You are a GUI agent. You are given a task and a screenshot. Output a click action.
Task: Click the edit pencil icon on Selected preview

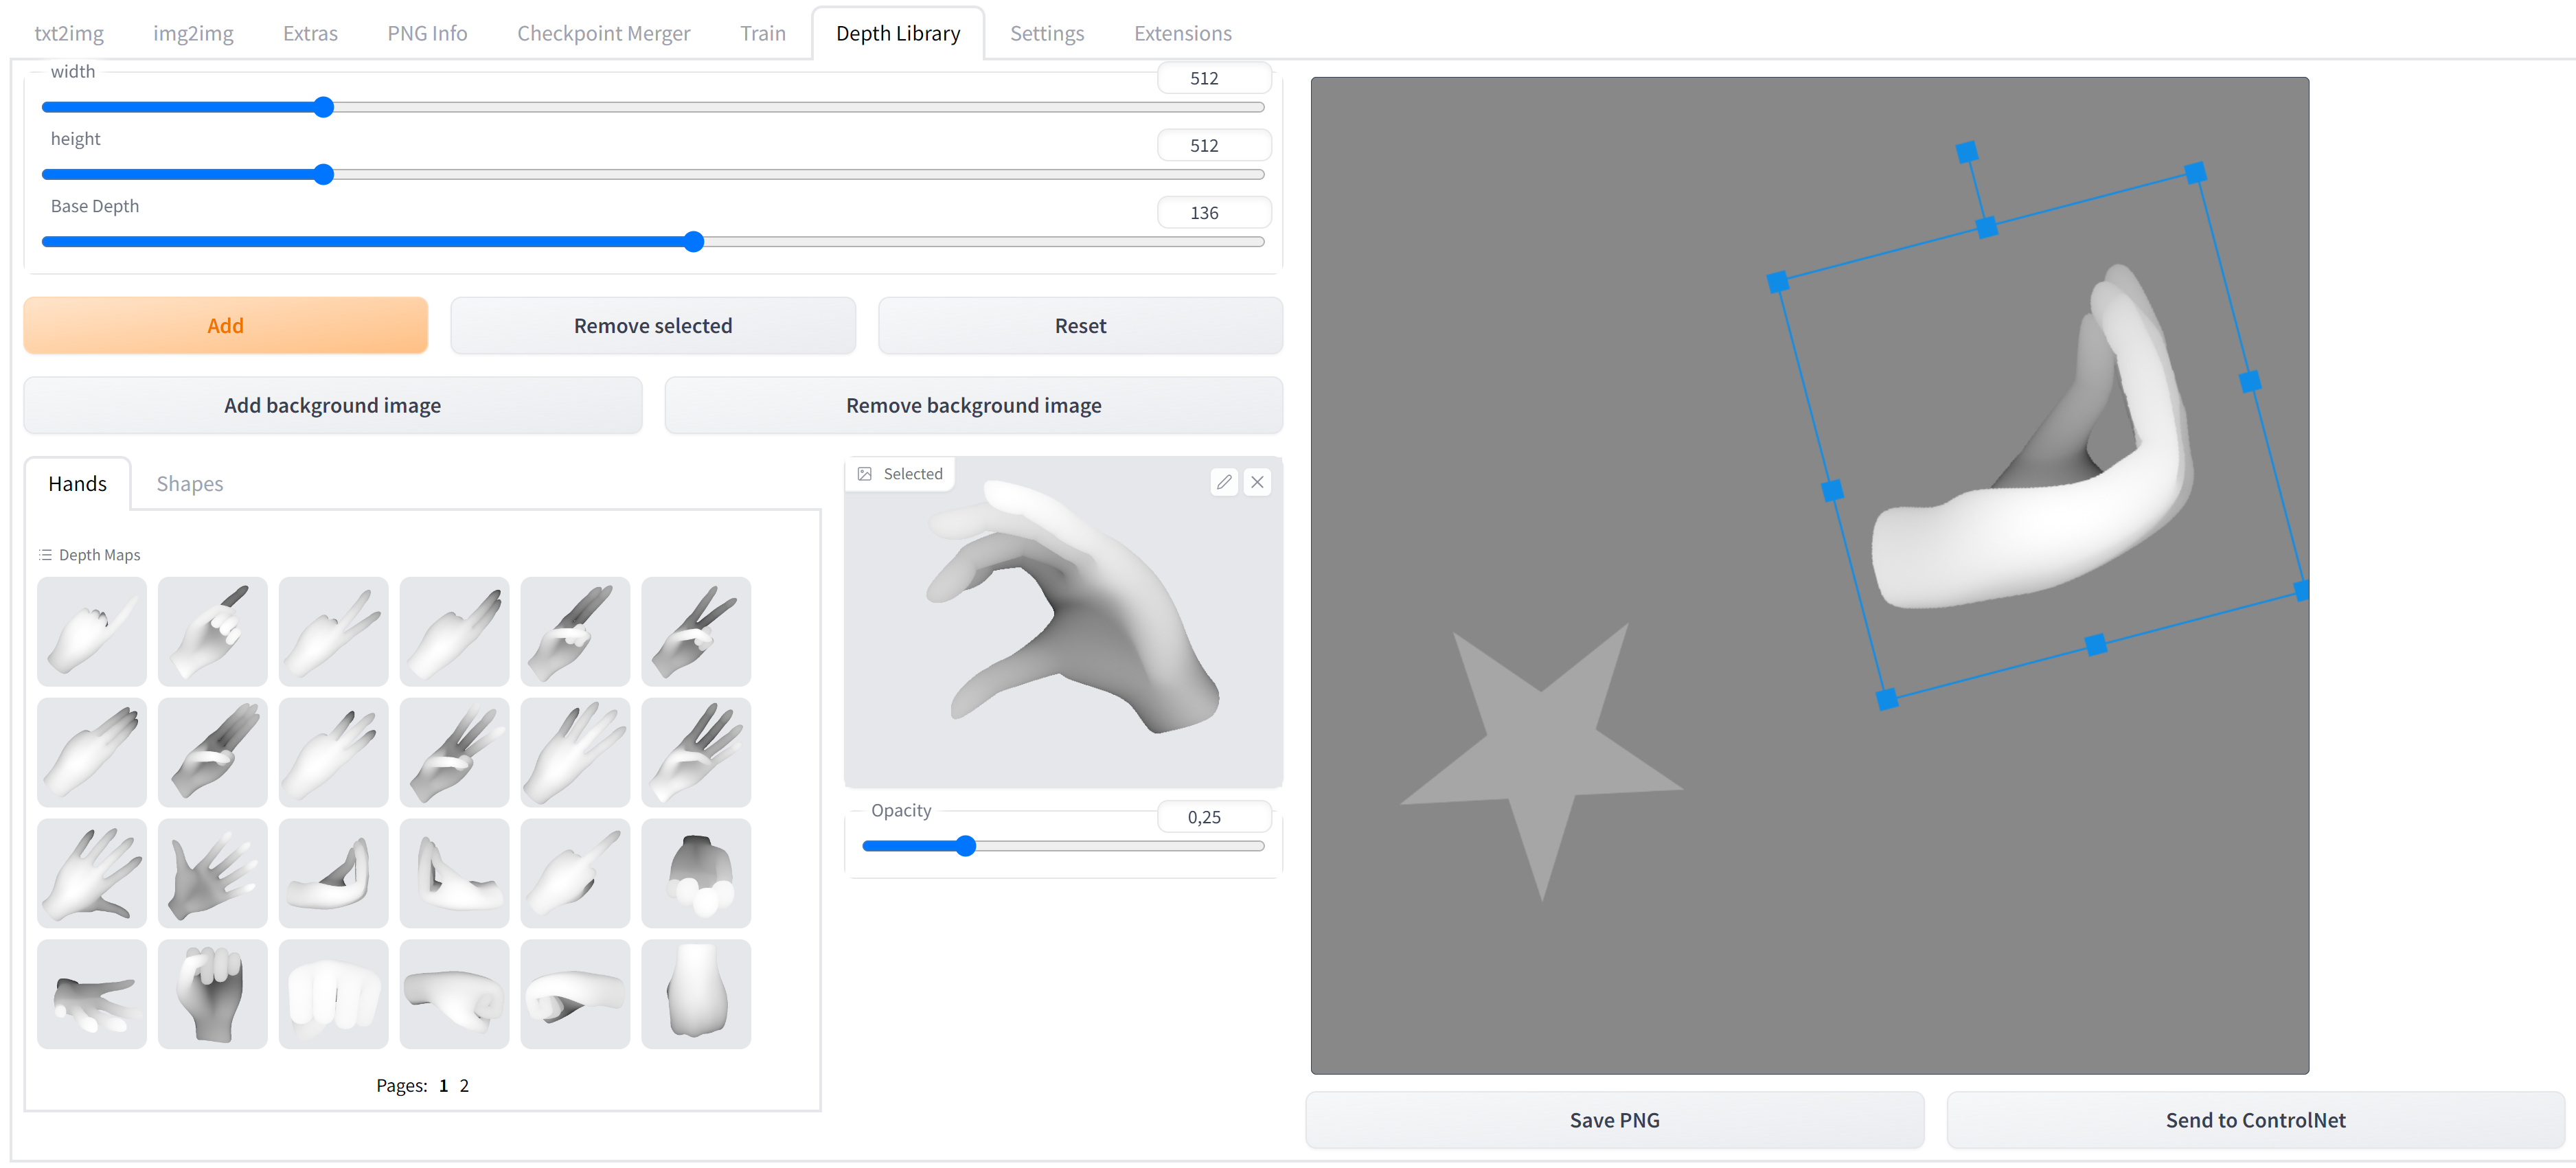(1223, 482)
